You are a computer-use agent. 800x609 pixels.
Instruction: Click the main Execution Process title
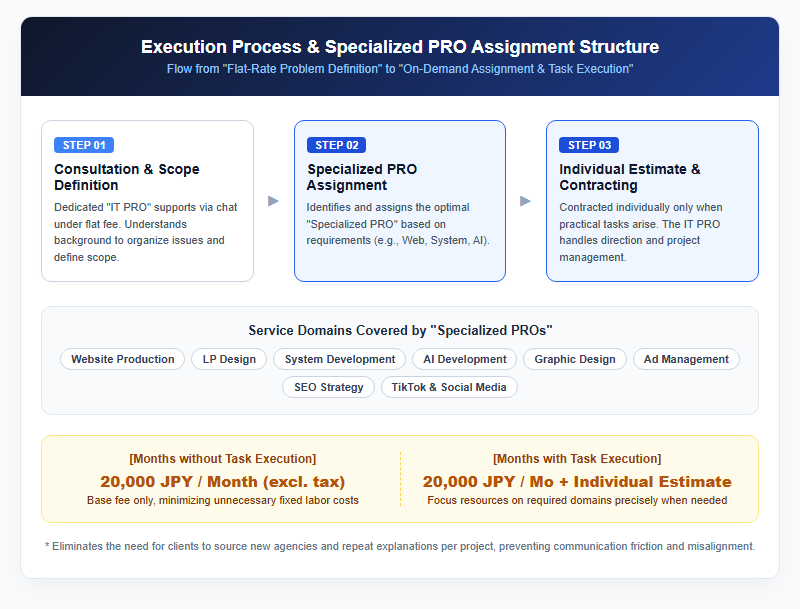(x=400, y=47)
